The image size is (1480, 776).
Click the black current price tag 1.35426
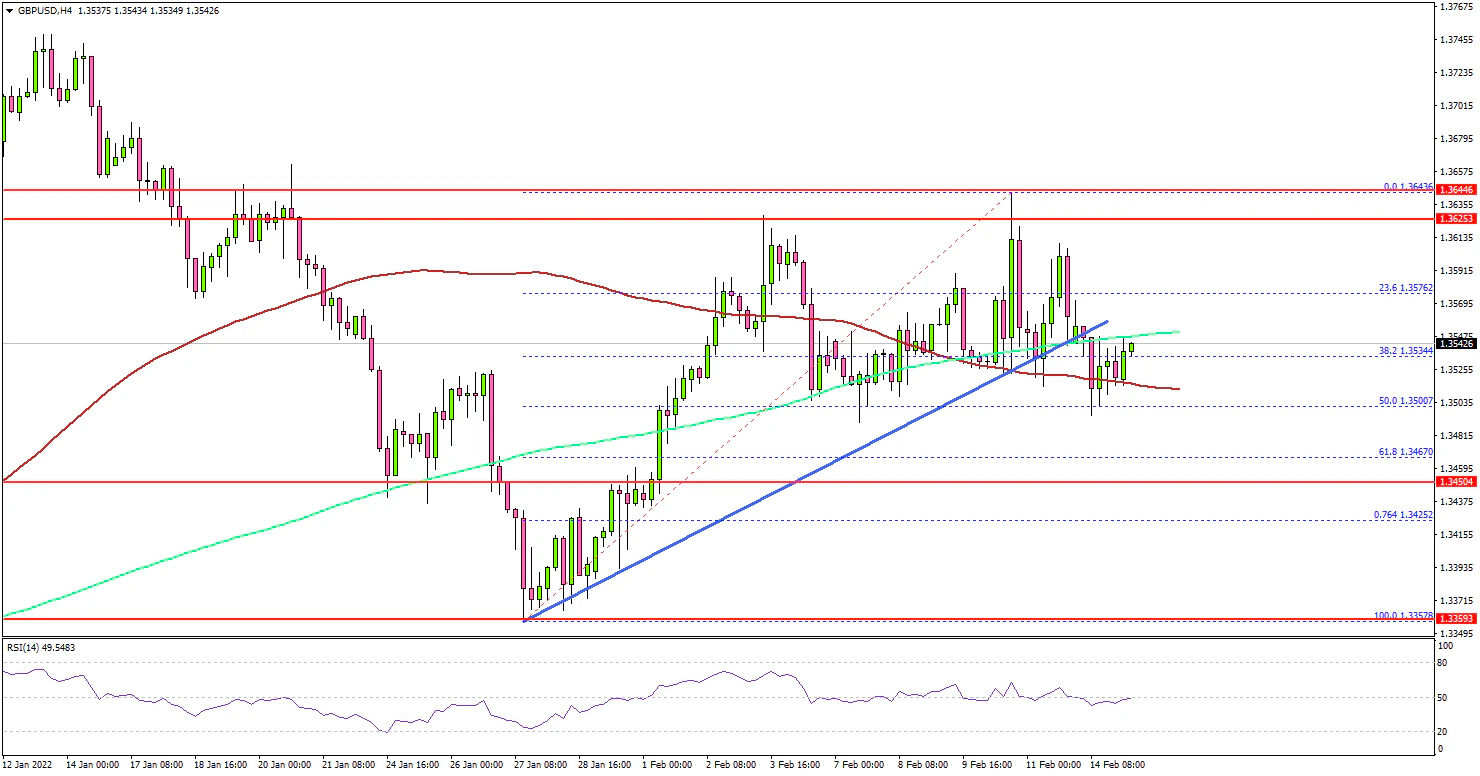1454,344
